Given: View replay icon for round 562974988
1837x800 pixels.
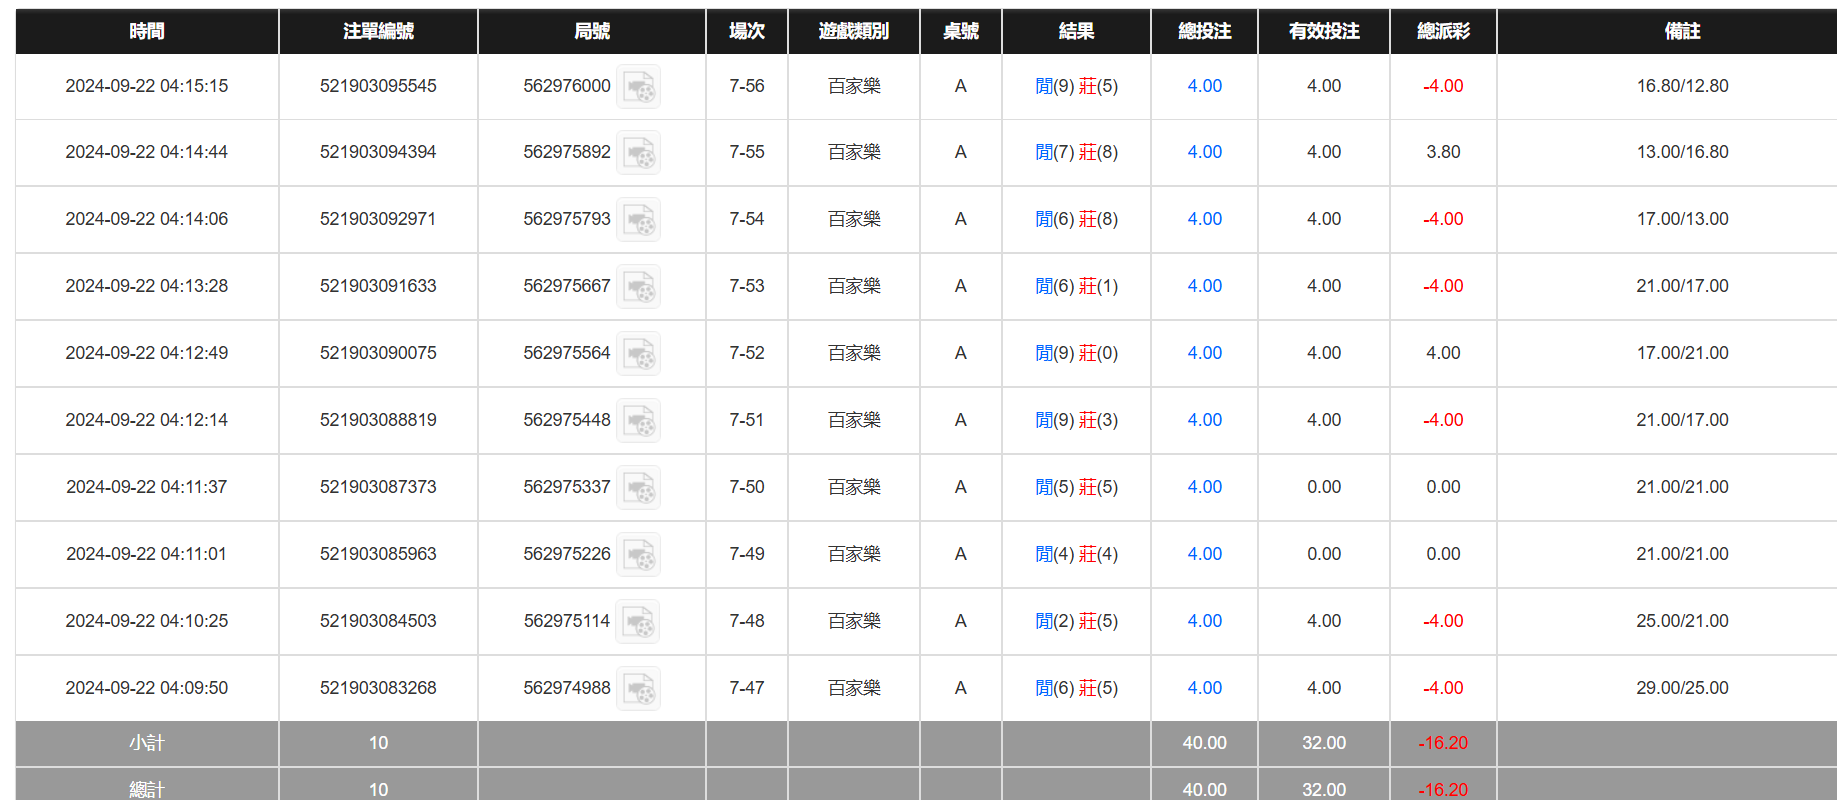Looking at the screenshot, I should pyautogui.click(x=638, y=689).
